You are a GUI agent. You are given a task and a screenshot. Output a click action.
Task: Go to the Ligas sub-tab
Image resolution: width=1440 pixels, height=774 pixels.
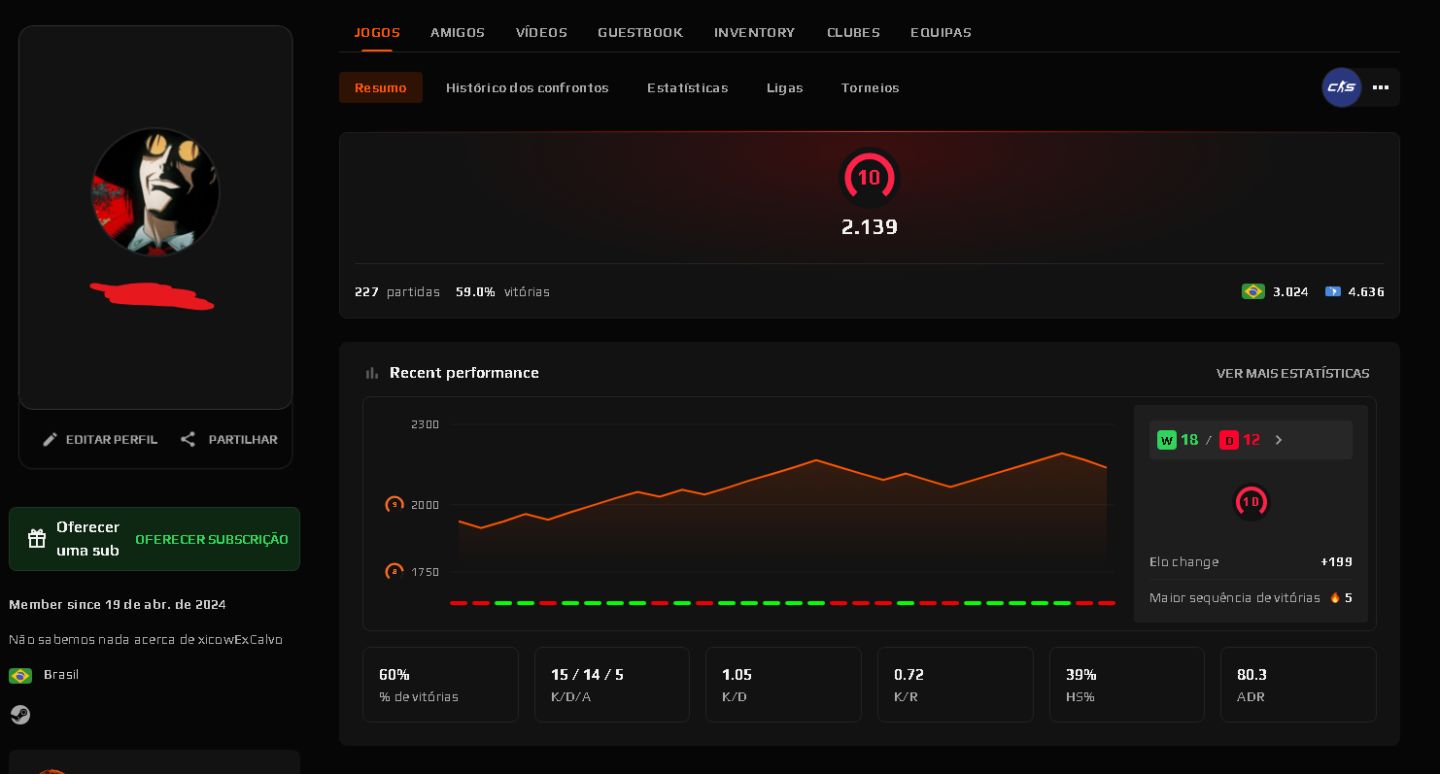(x=784, y=87)
